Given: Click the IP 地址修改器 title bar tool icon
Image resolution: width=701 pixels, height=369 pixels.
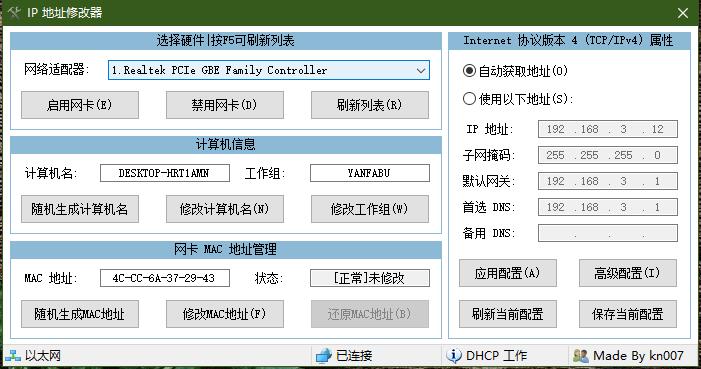Looking at the screenshot, I should 14,13.
